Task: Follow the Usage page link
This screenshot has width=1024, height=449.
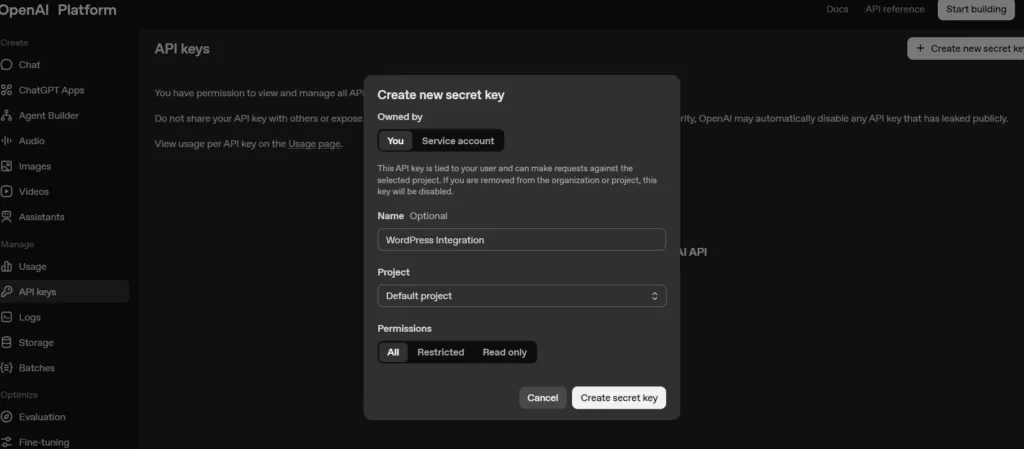Action: point(314,144)
